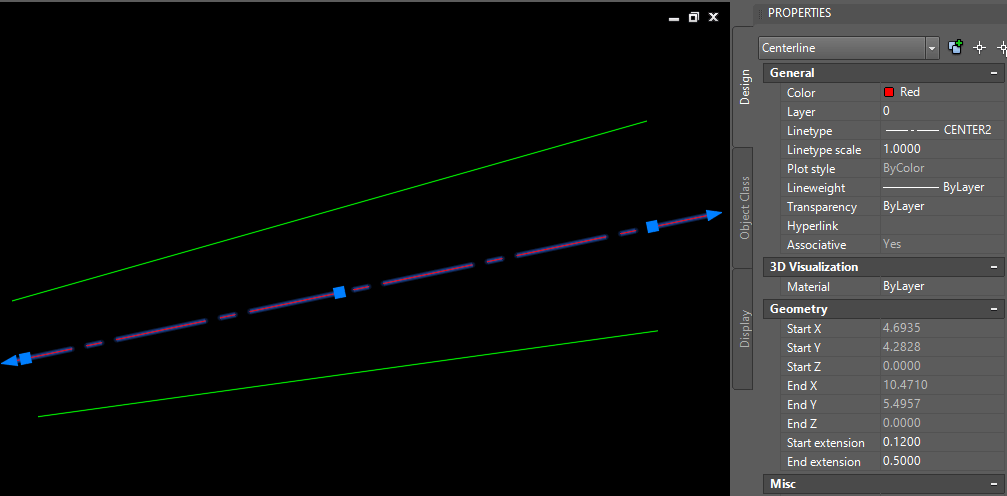The image size is (1007, 496).
Task: Select the End Y value 5.4957
Action: click(x=902, y=405)
